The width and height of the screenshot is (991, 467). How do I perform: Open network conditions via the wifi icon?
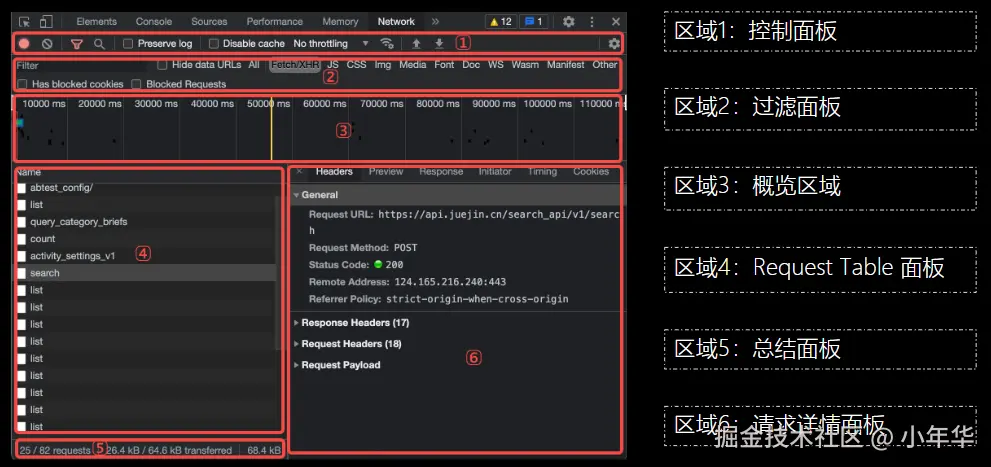click(386, 44)
